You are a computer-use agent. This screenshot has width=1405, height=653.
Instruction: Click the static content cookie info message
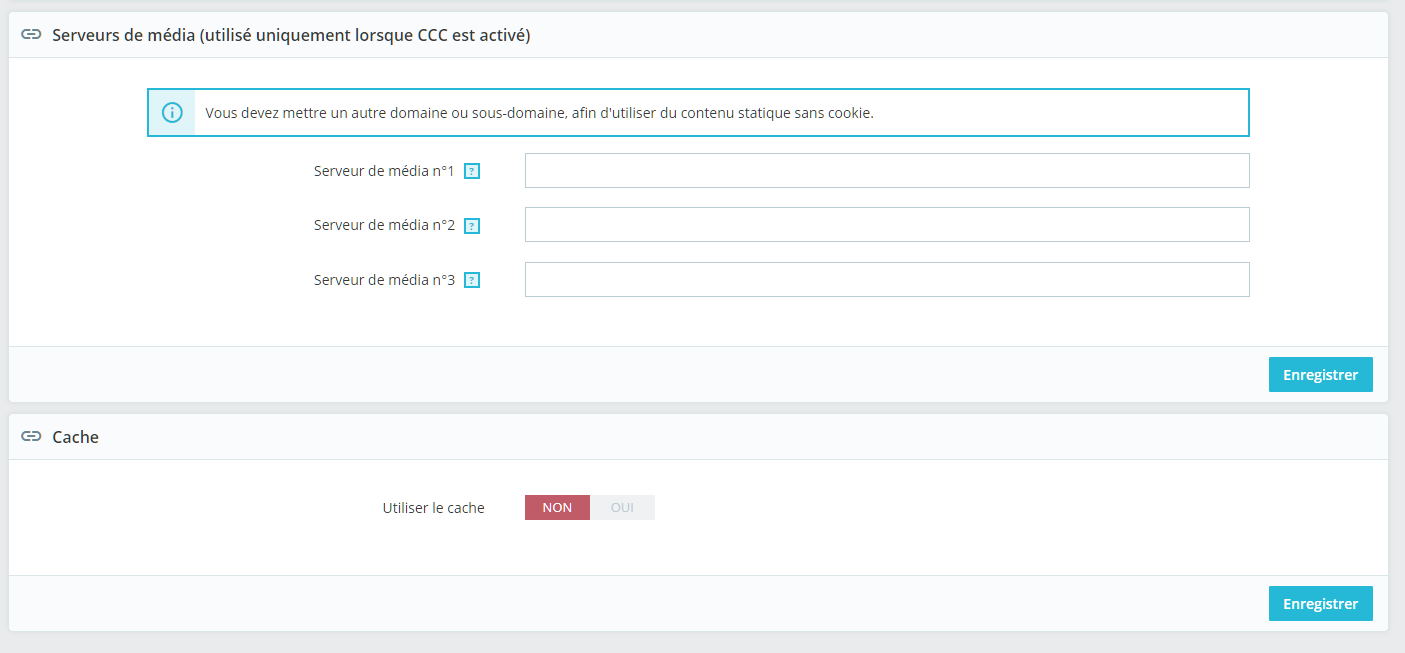(539, 113)
